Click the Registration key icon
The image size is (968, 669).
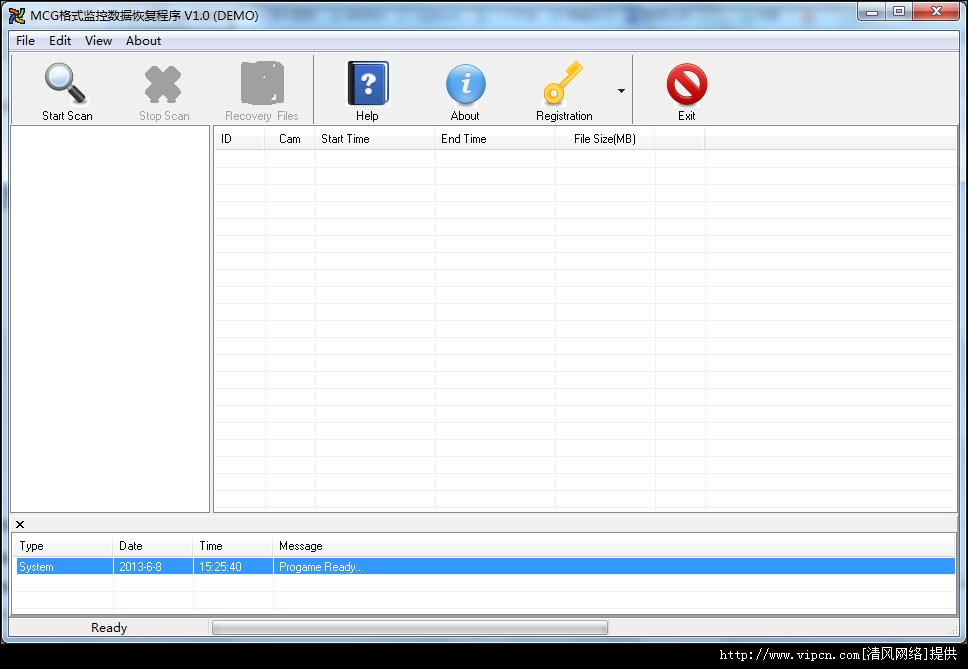[x=562, y=83]
